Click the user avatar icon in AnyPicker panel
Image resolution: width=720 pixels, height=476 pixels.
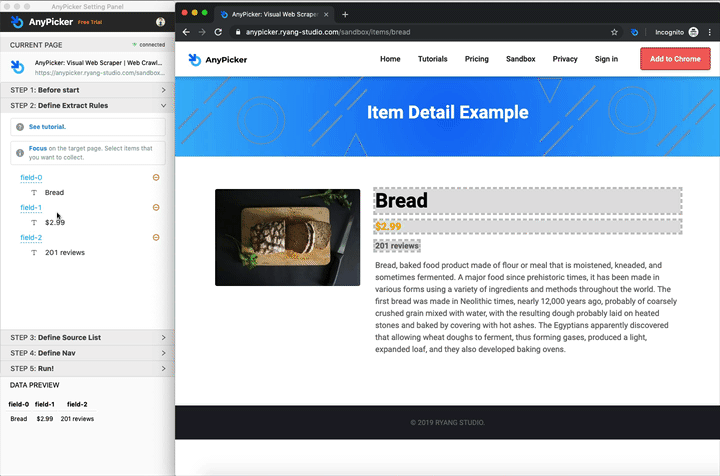click(160, 22)
